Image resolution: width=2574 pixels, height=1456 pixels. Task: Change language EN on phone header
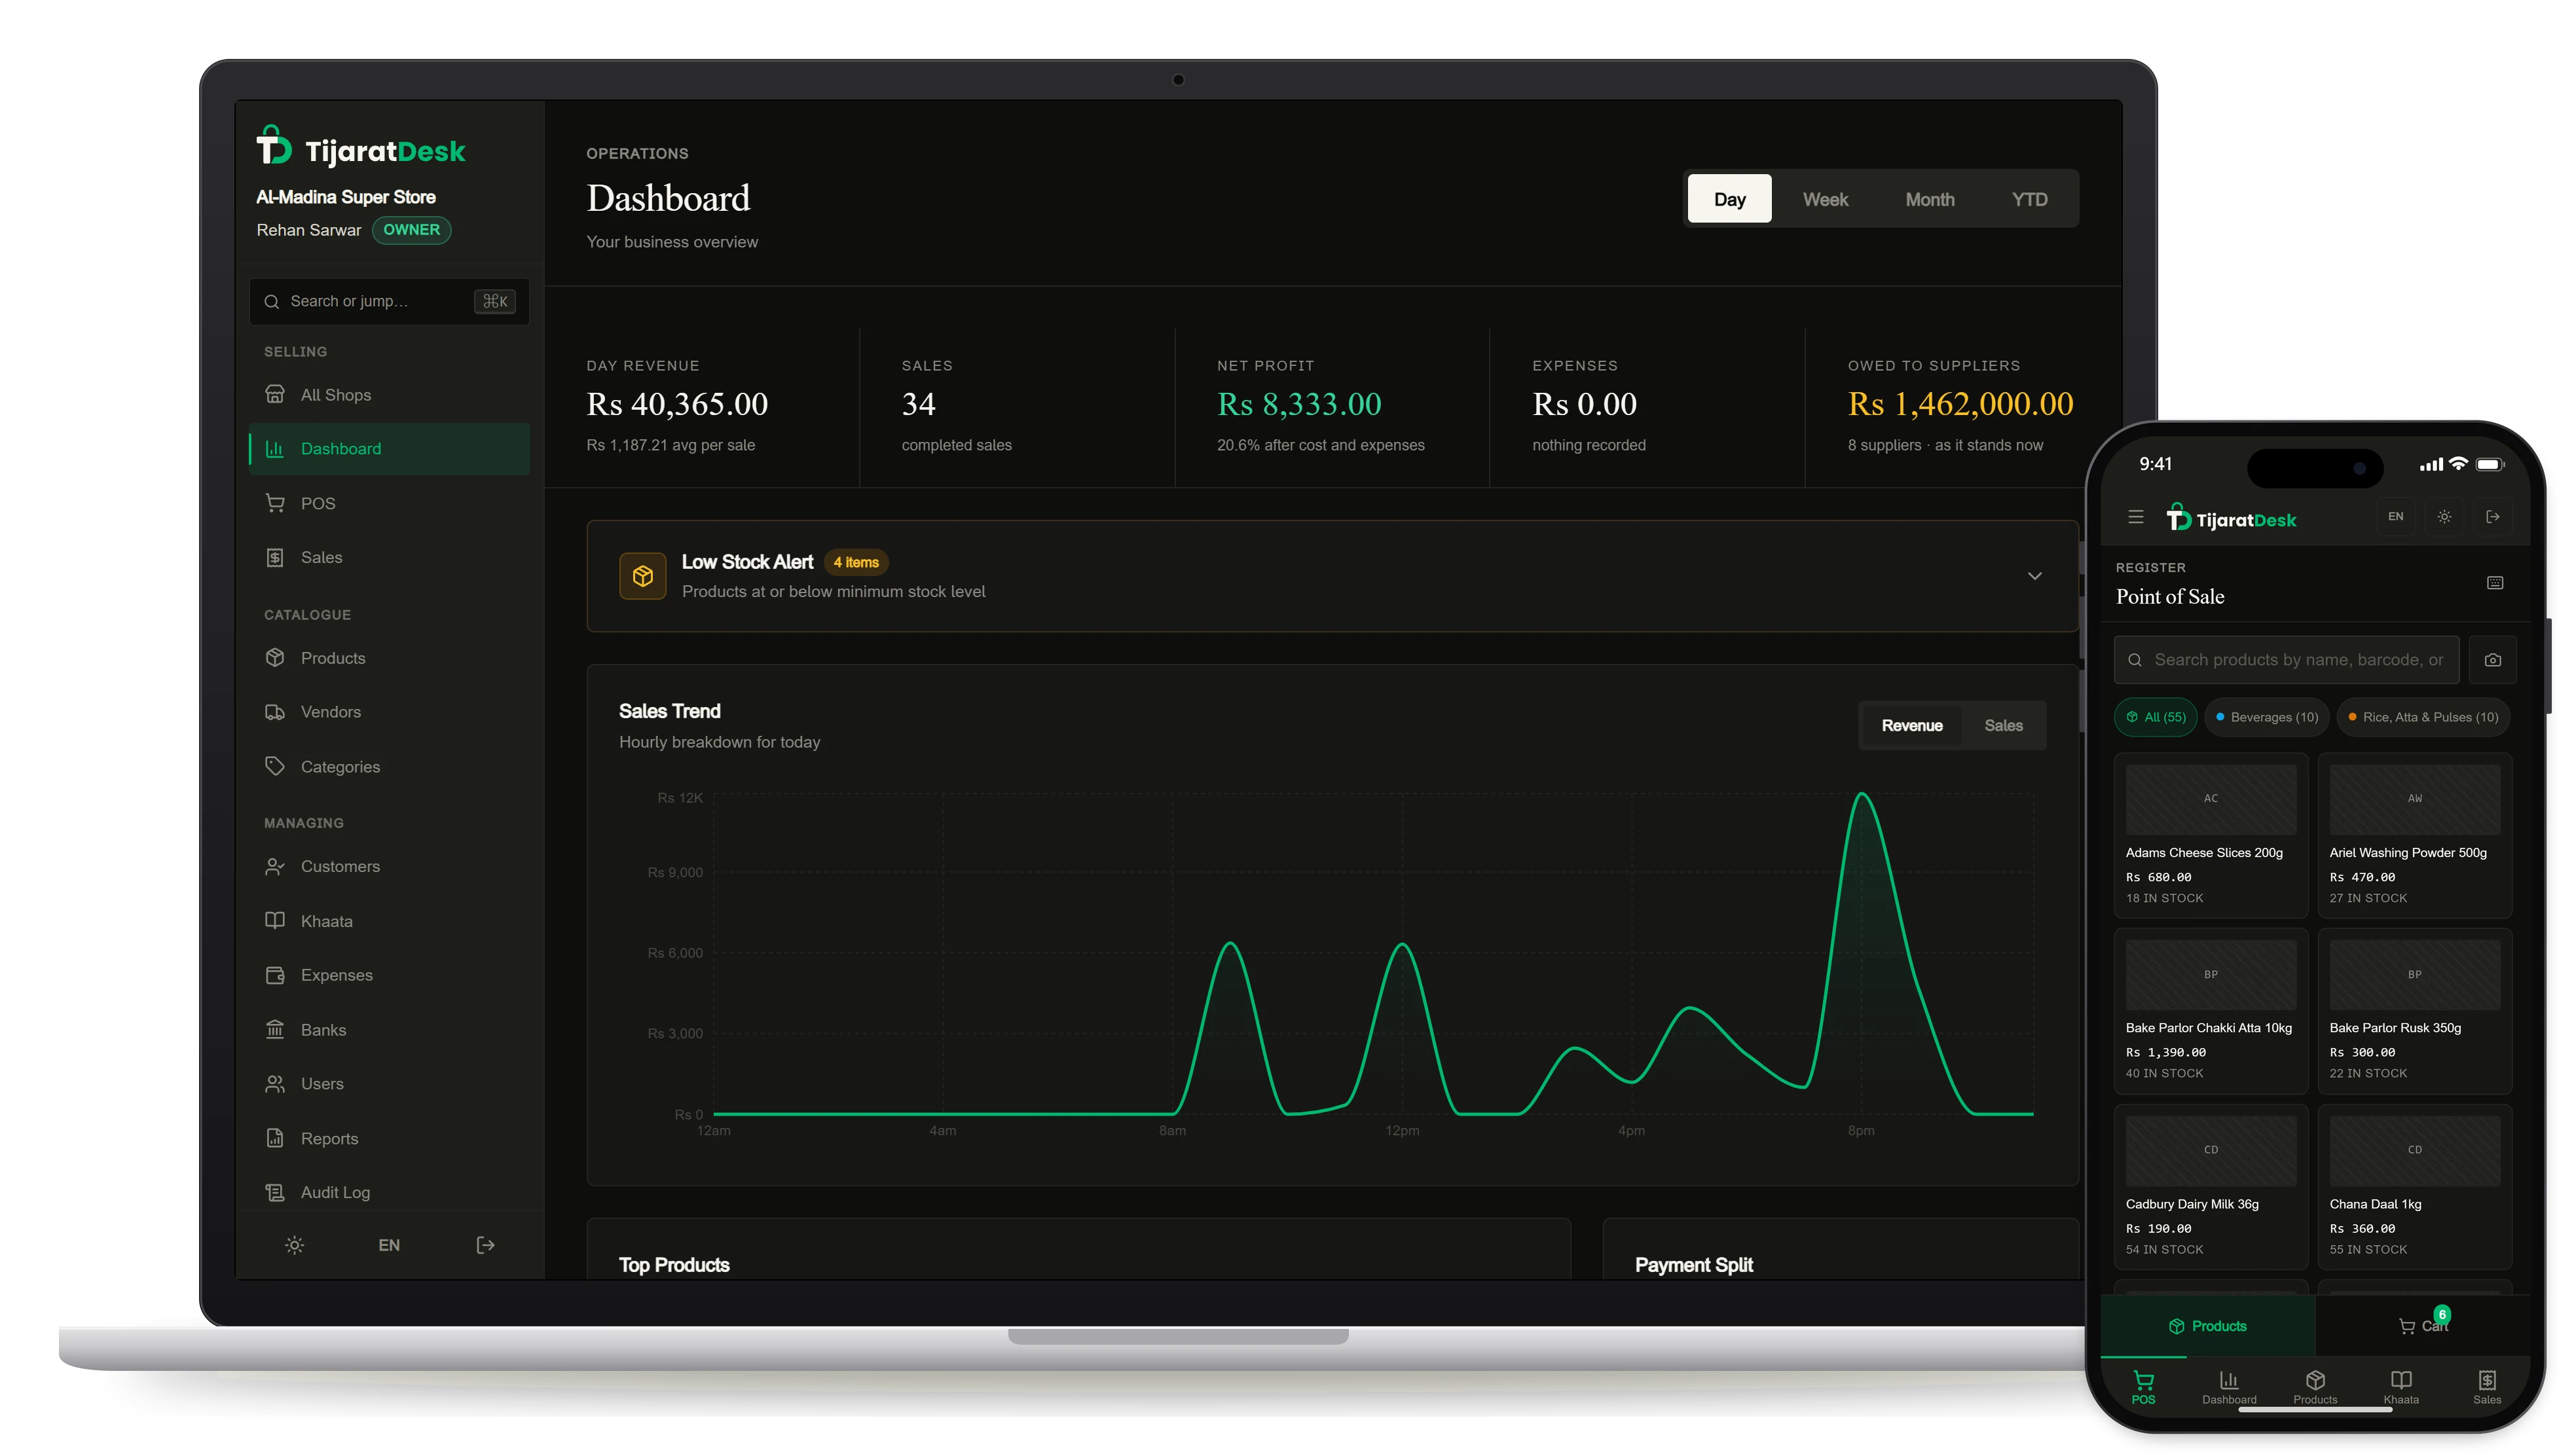2395,517
